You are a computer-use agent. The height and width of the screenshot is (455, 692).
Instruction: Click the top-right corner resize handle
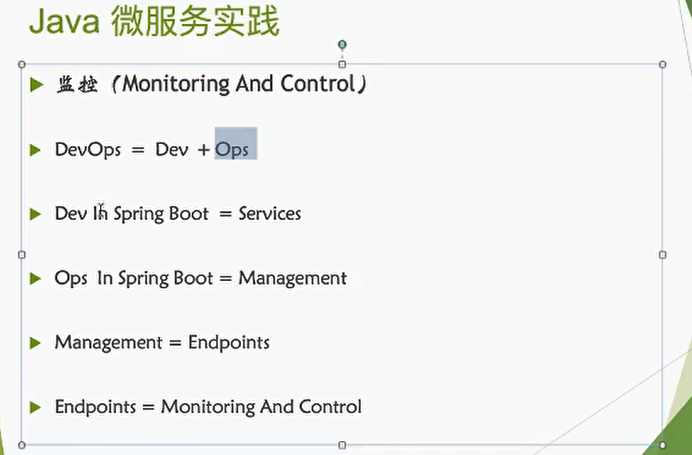tap(662, 64)
